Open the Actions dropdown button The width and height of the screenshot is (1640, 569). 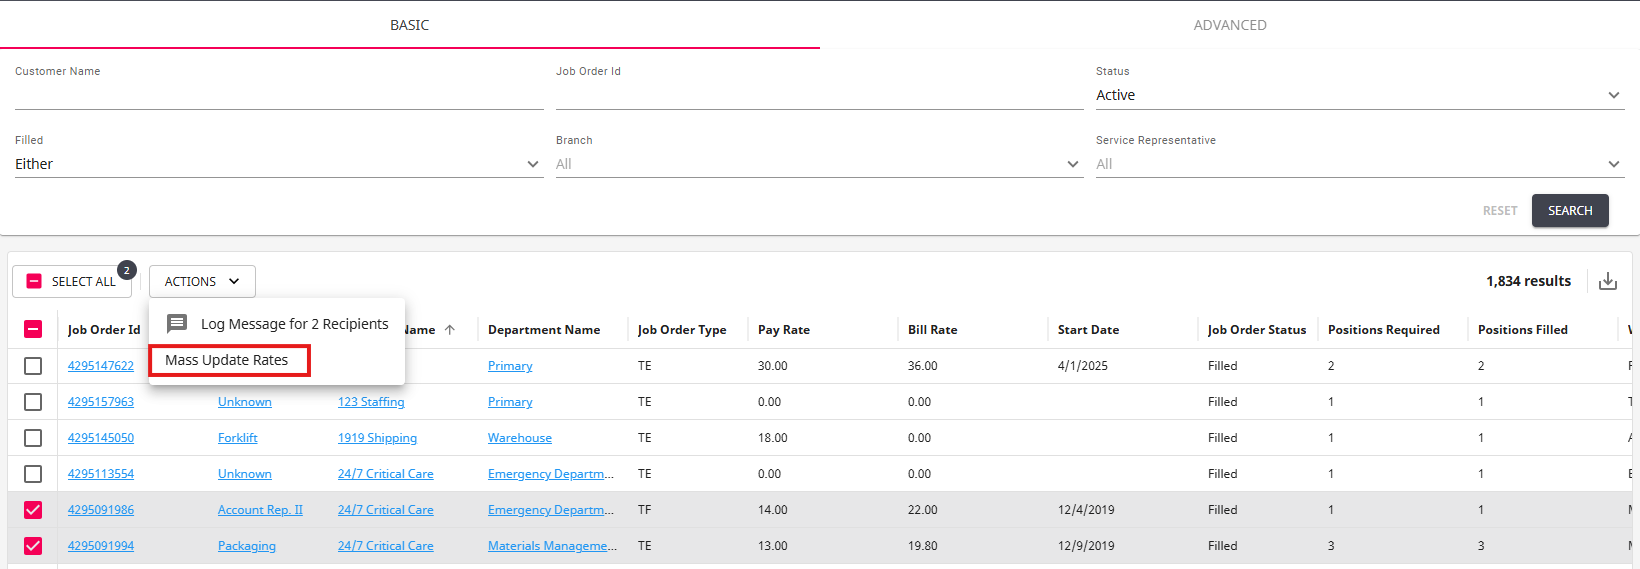point(202,282)
